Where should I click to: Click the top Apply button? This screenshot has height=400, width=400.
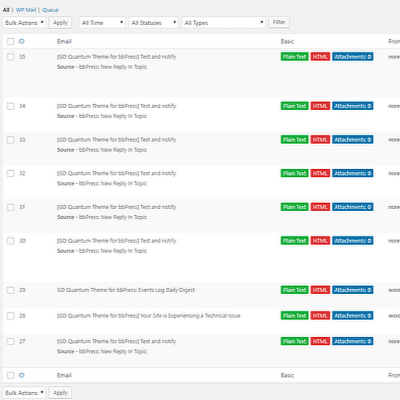pyautogui.click(x=60, y=23)
